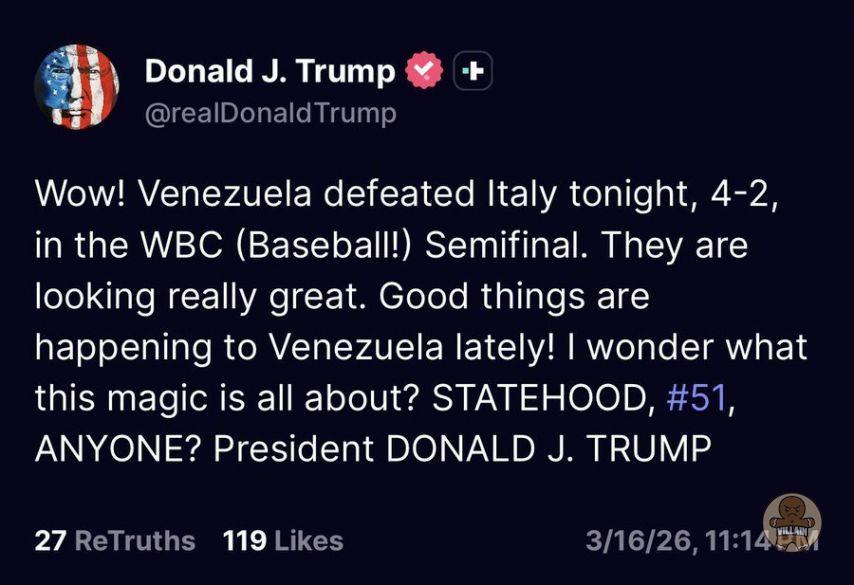Image resolution: width=854 pixels, height=585 pixels.
Task: Click the red verified badge icon
Action: pos(422,71)
